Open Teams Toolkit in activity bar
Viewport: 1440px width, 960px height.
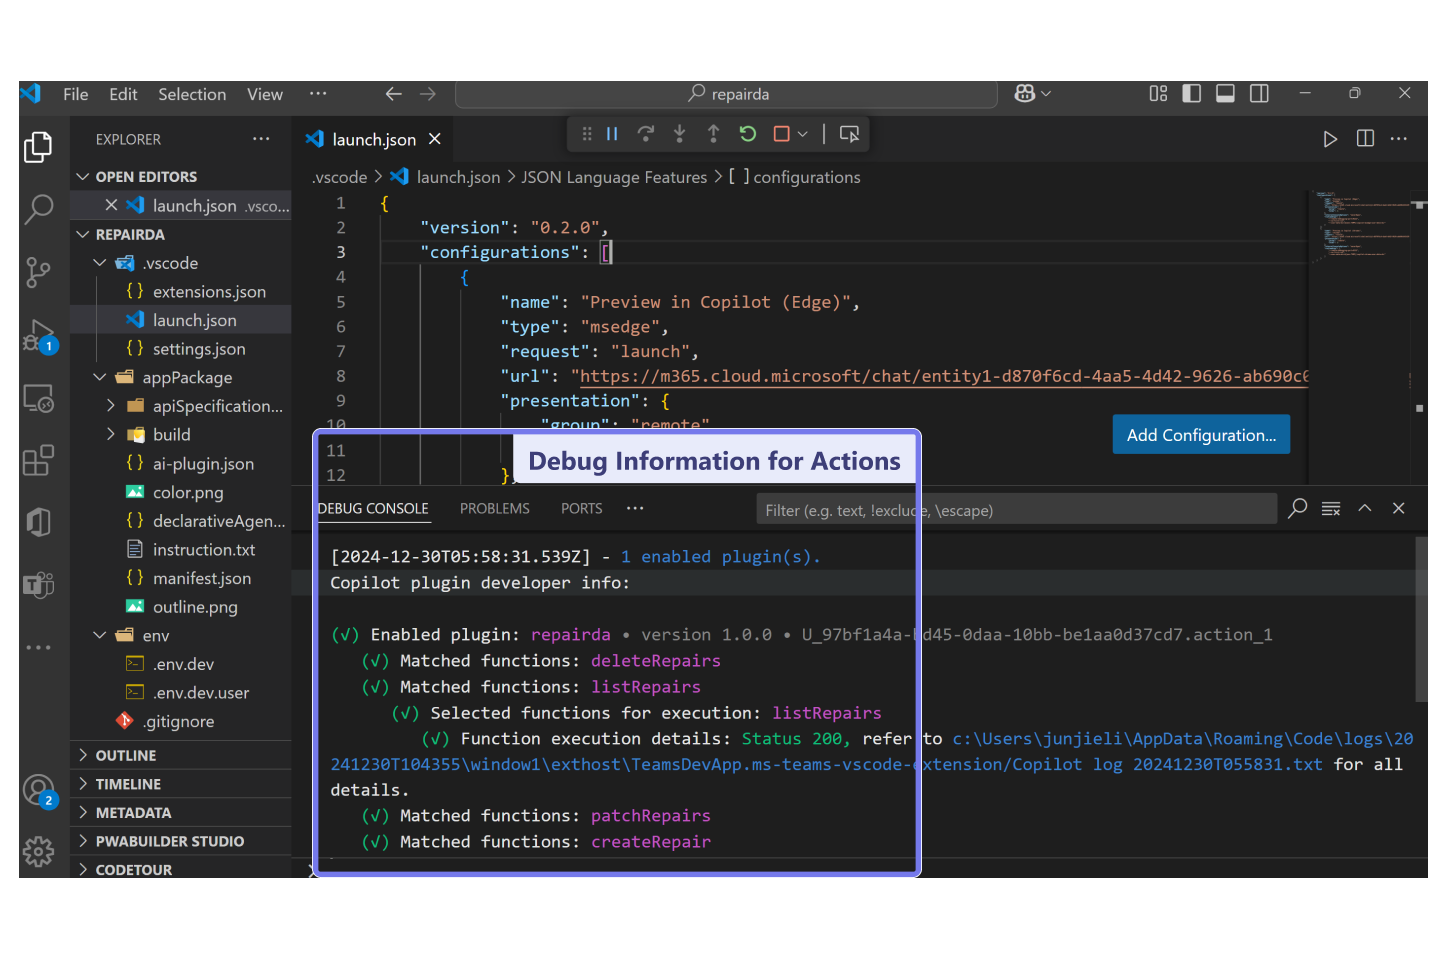point(38,584)
